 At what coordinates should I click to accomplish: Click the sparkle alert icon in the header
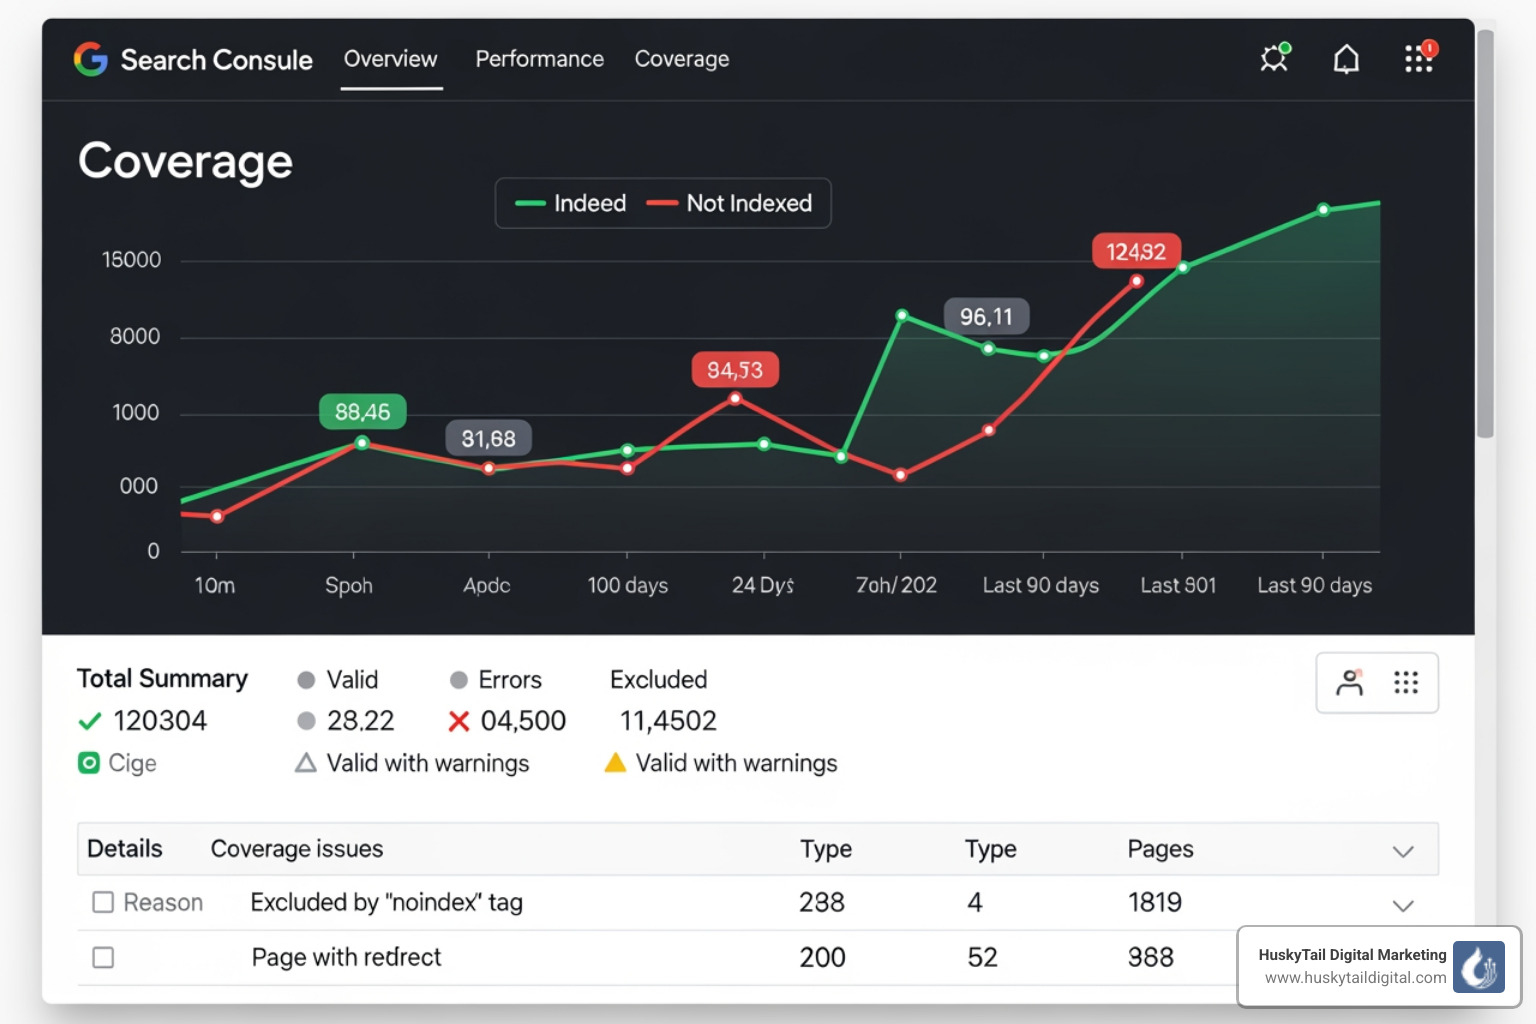click(x=1274, y=58)
